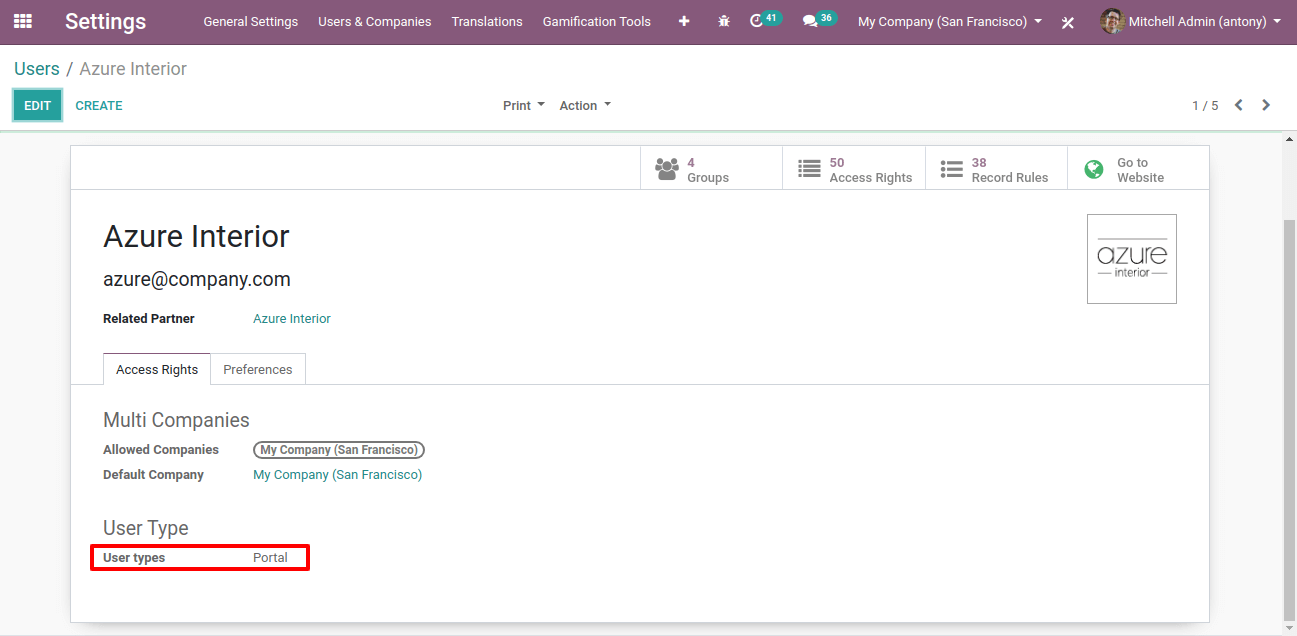
Task: Open the Action dropdown
Action: point(585,105)
